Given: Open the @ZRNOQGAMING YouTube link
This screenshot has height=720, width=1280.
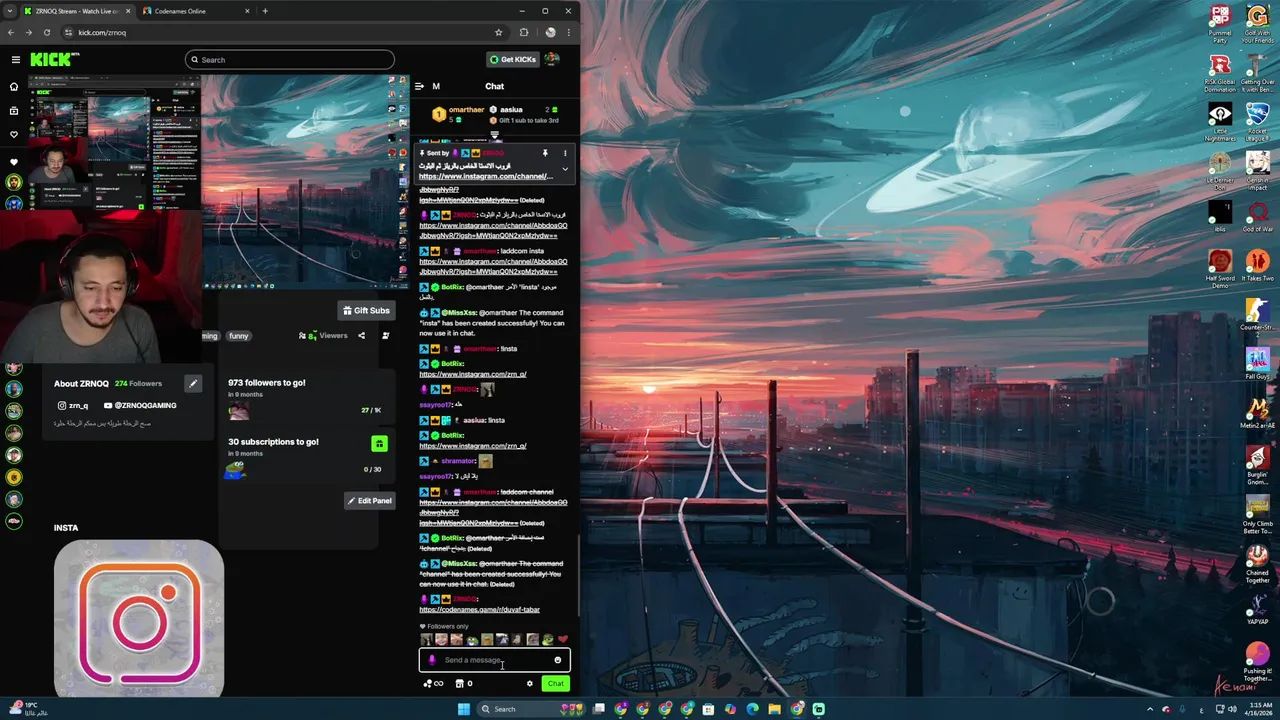Looking at the screenshot, I should 140,405.
